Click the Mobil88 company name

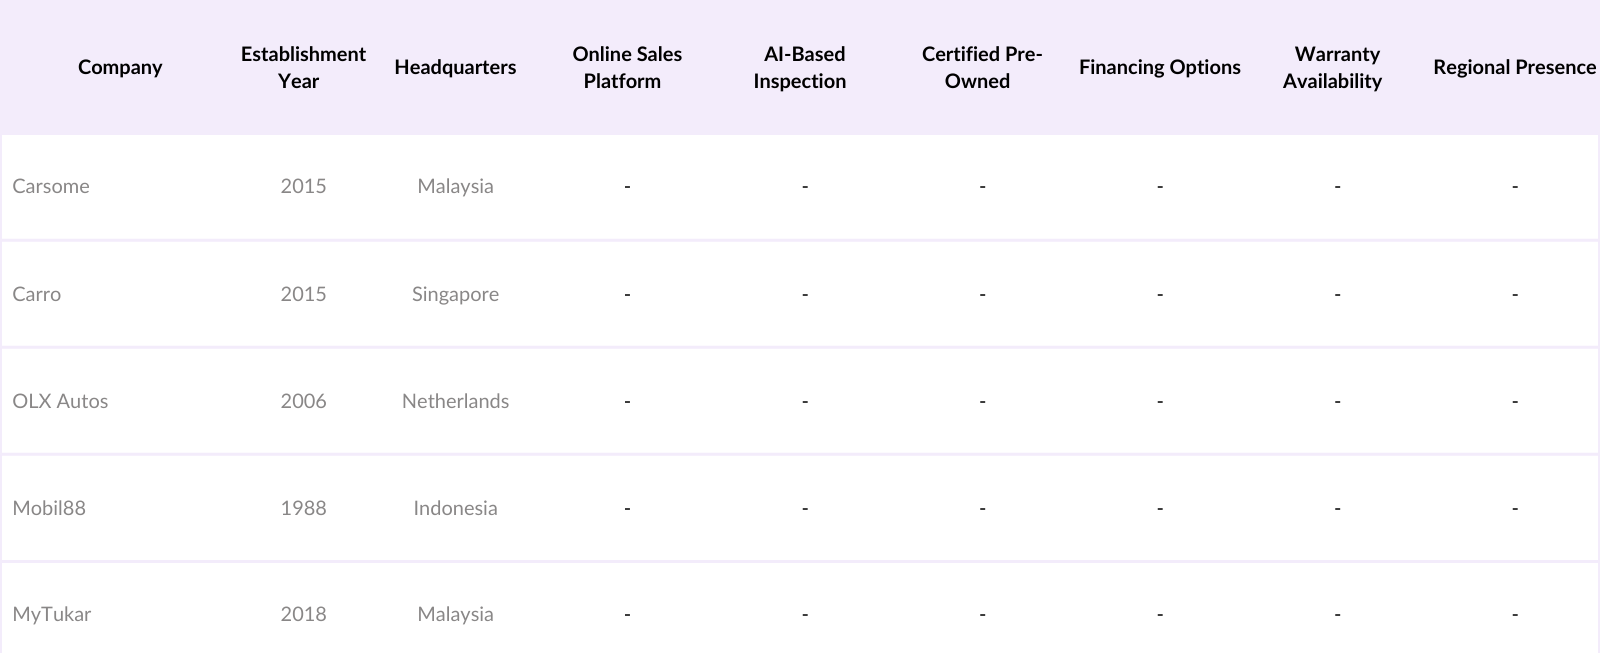coord(49,508)
